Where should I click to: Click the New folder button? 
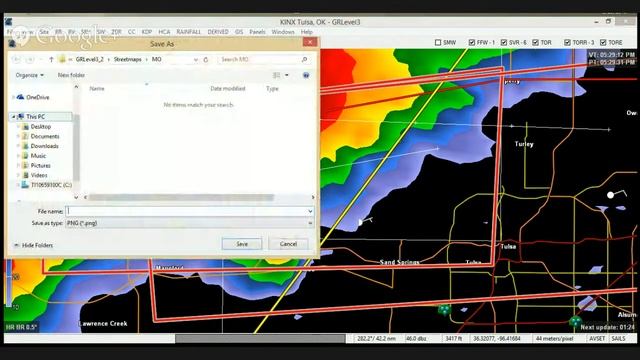[71, 75]
